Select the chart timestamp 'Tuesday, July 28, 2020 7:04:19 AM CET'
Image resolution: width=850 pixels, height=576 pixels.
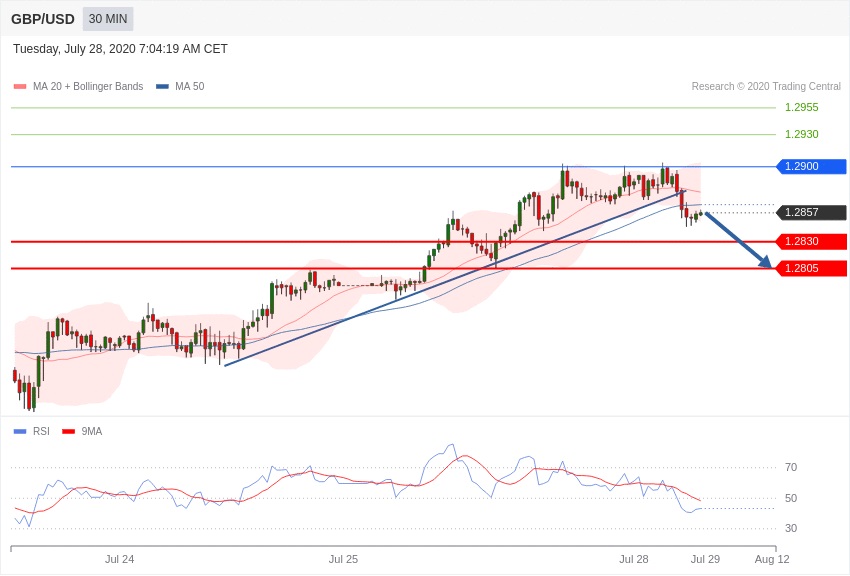click(120, 49)
